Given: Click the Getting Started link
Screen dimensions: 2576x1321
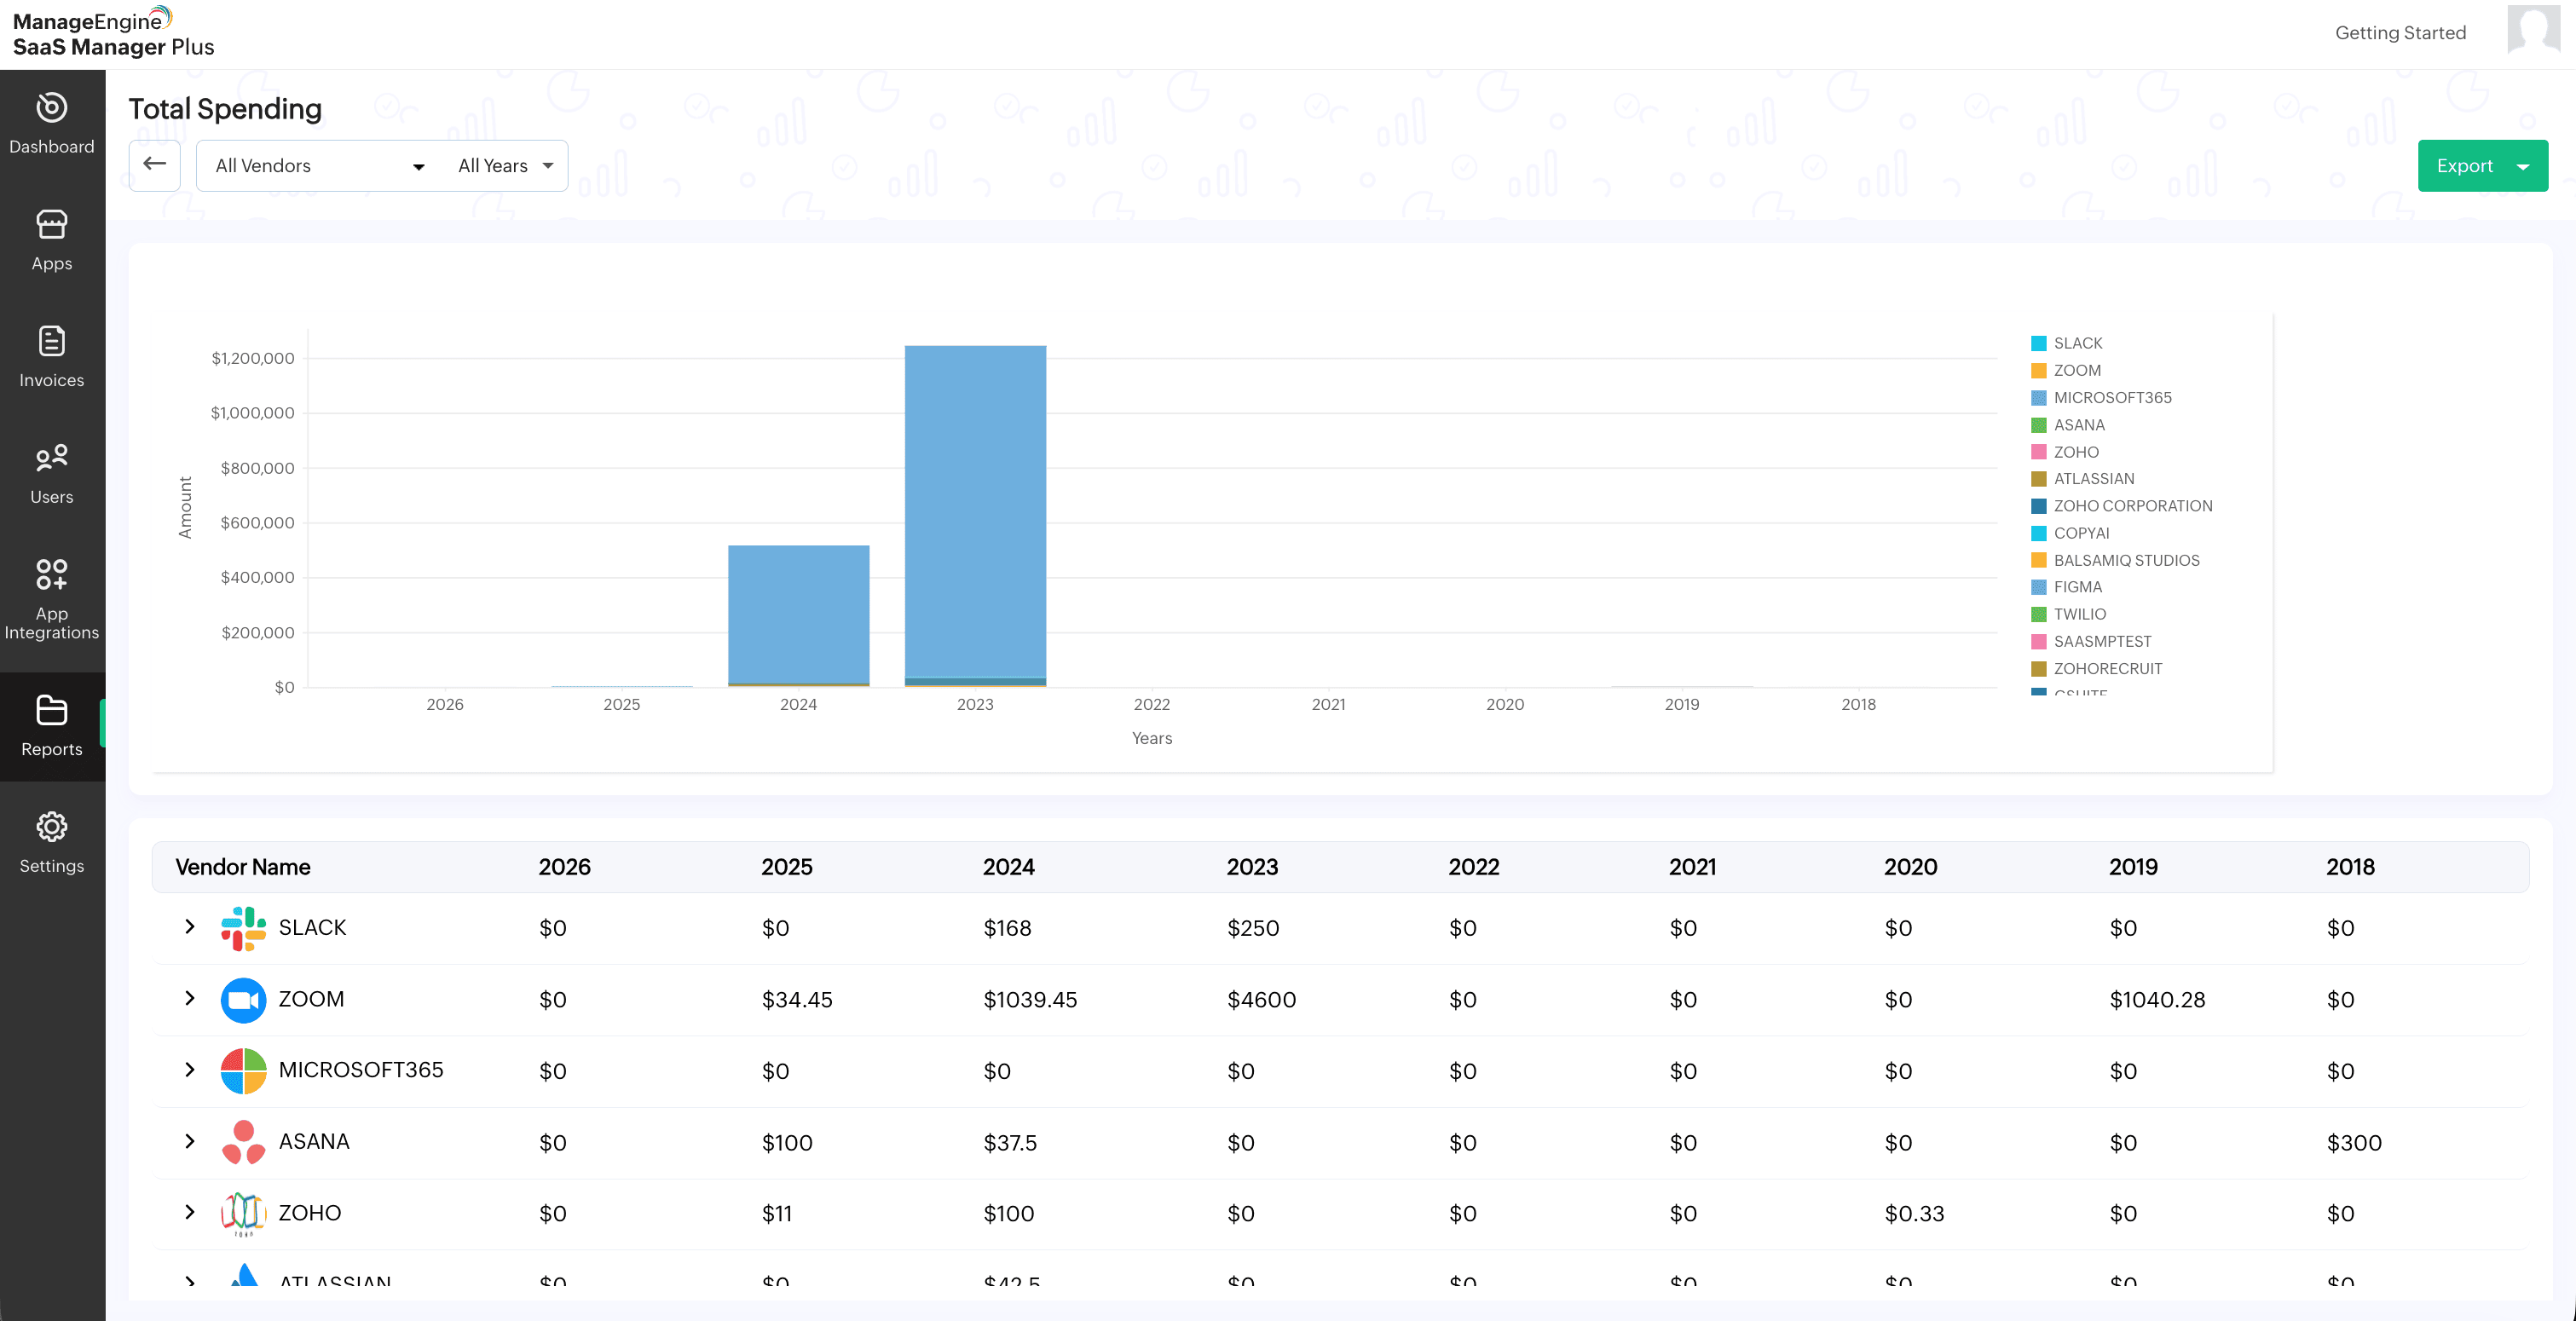Looking at the screenshot, I should click(2400, 33).
